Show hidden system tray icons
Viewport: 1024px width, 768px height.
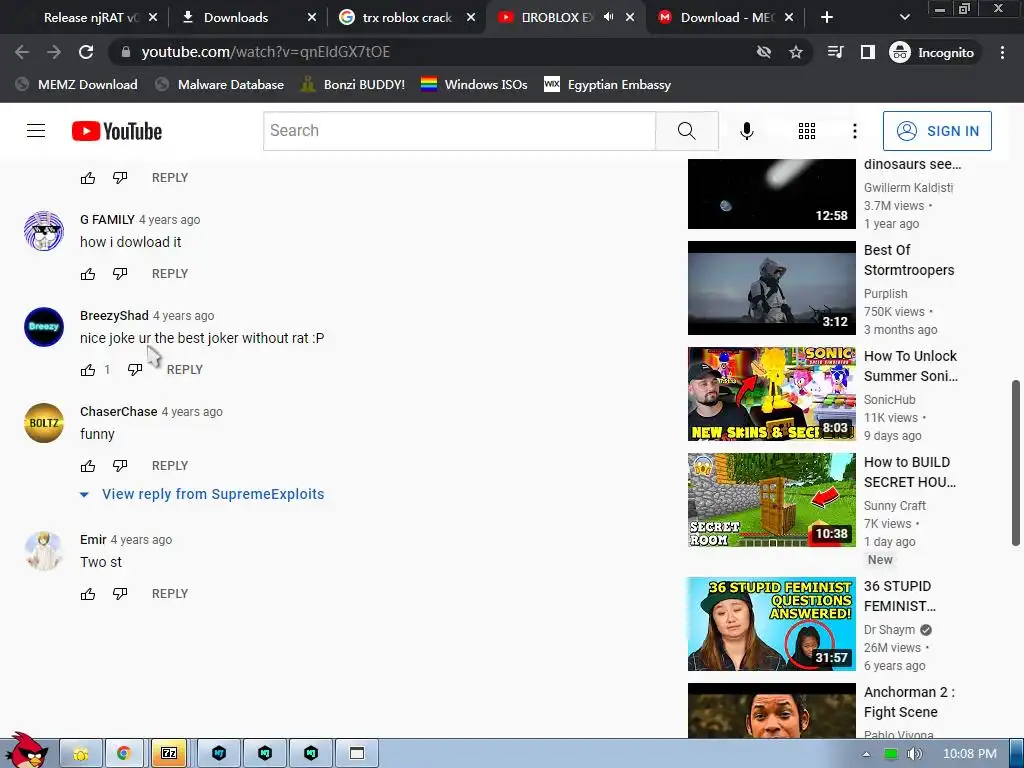click(x=866, y=754)
